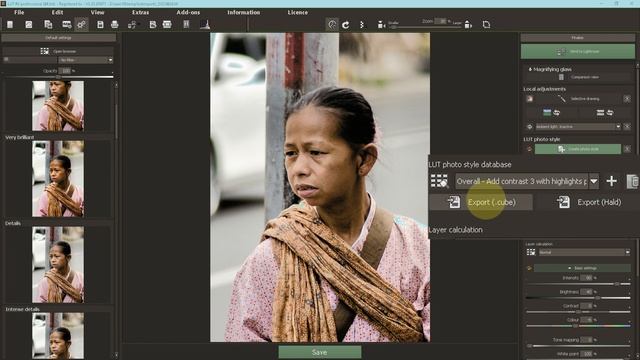Open the No filter dropdown
The image size is (640, 360).
[x=85, y=60]
